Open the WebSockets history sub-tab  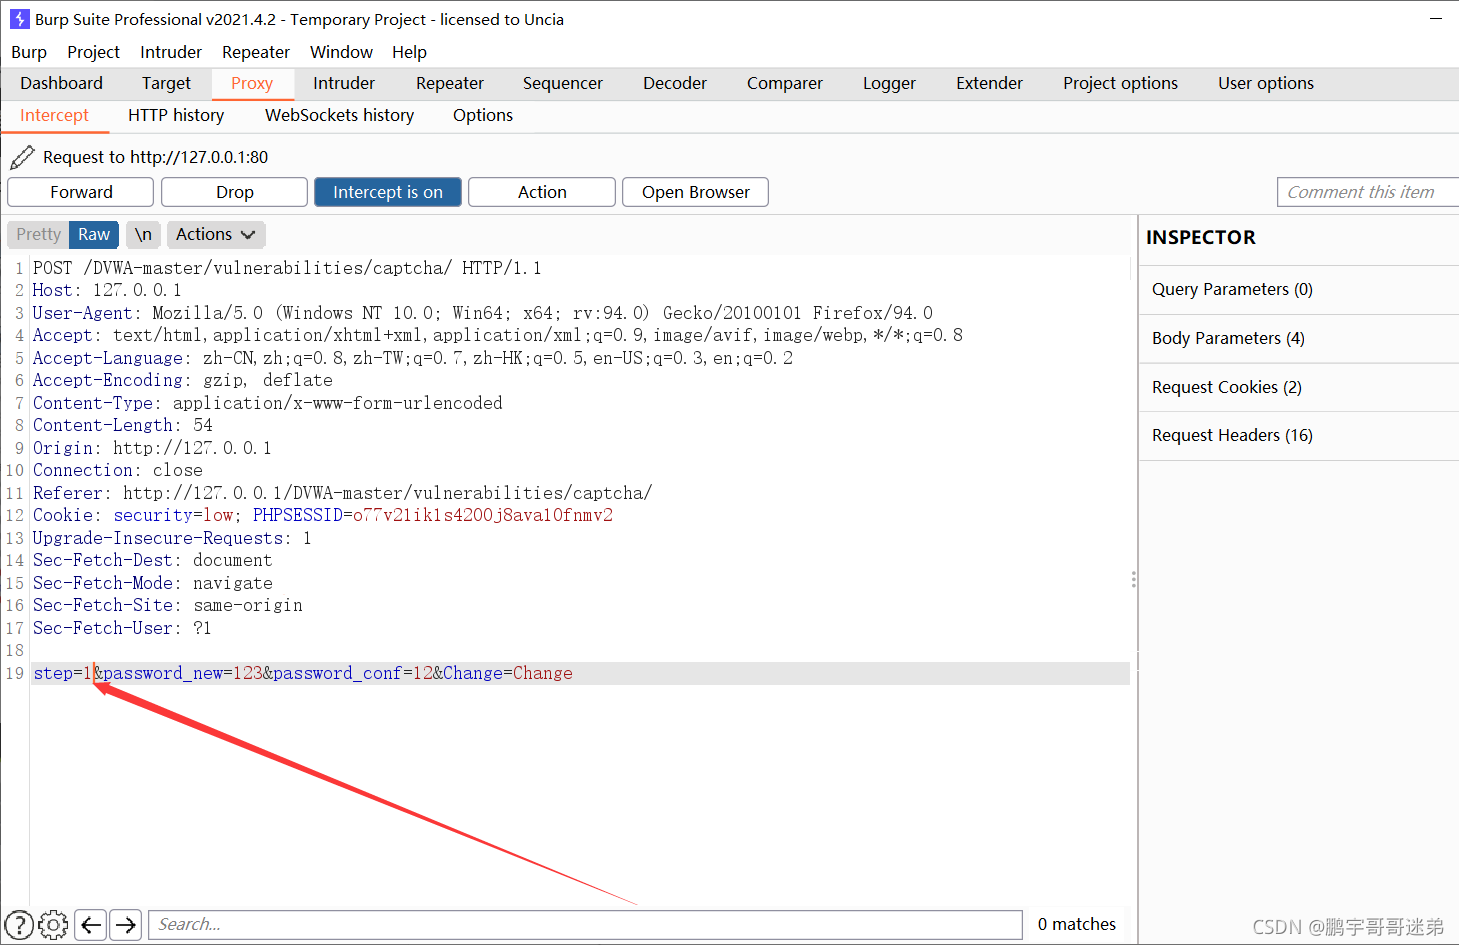tap(339, 115)
